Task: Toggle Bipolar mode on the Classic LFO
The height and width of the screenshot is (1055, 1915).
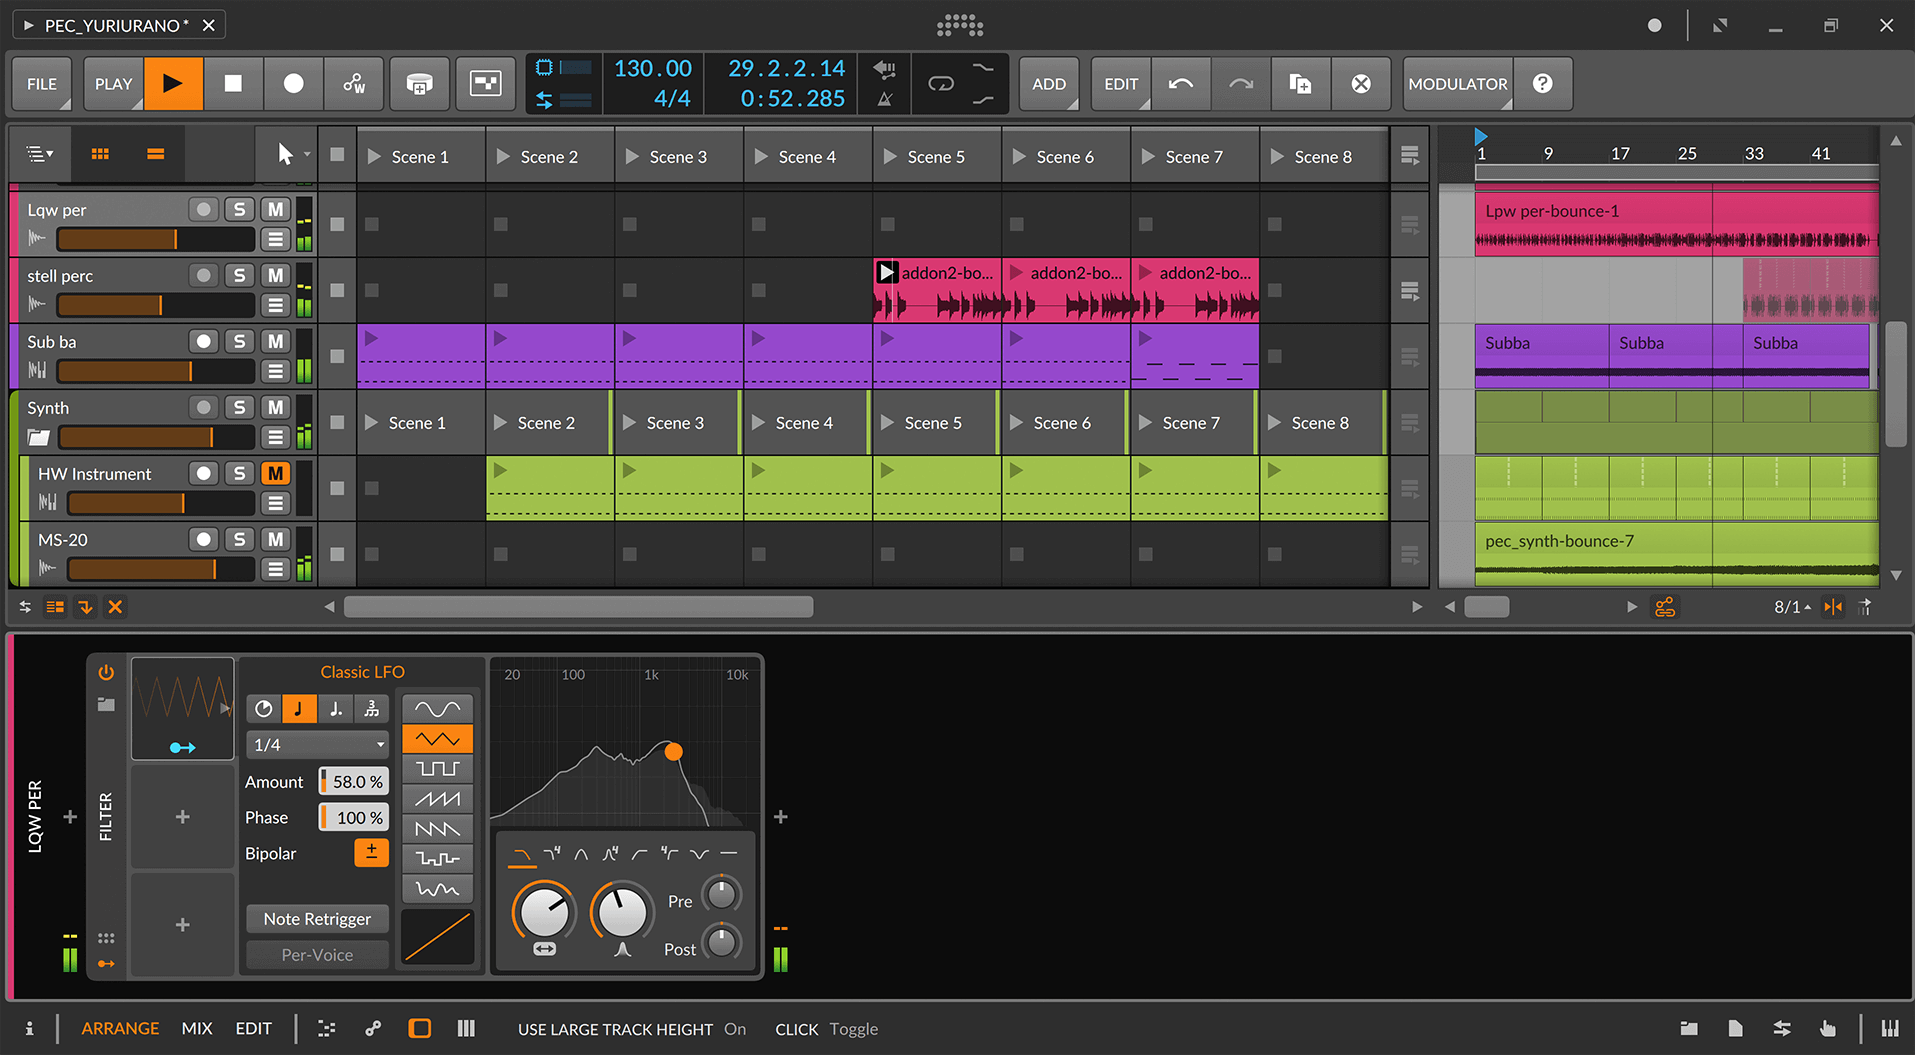Action: pyautogui.click(x=371, y=852)
